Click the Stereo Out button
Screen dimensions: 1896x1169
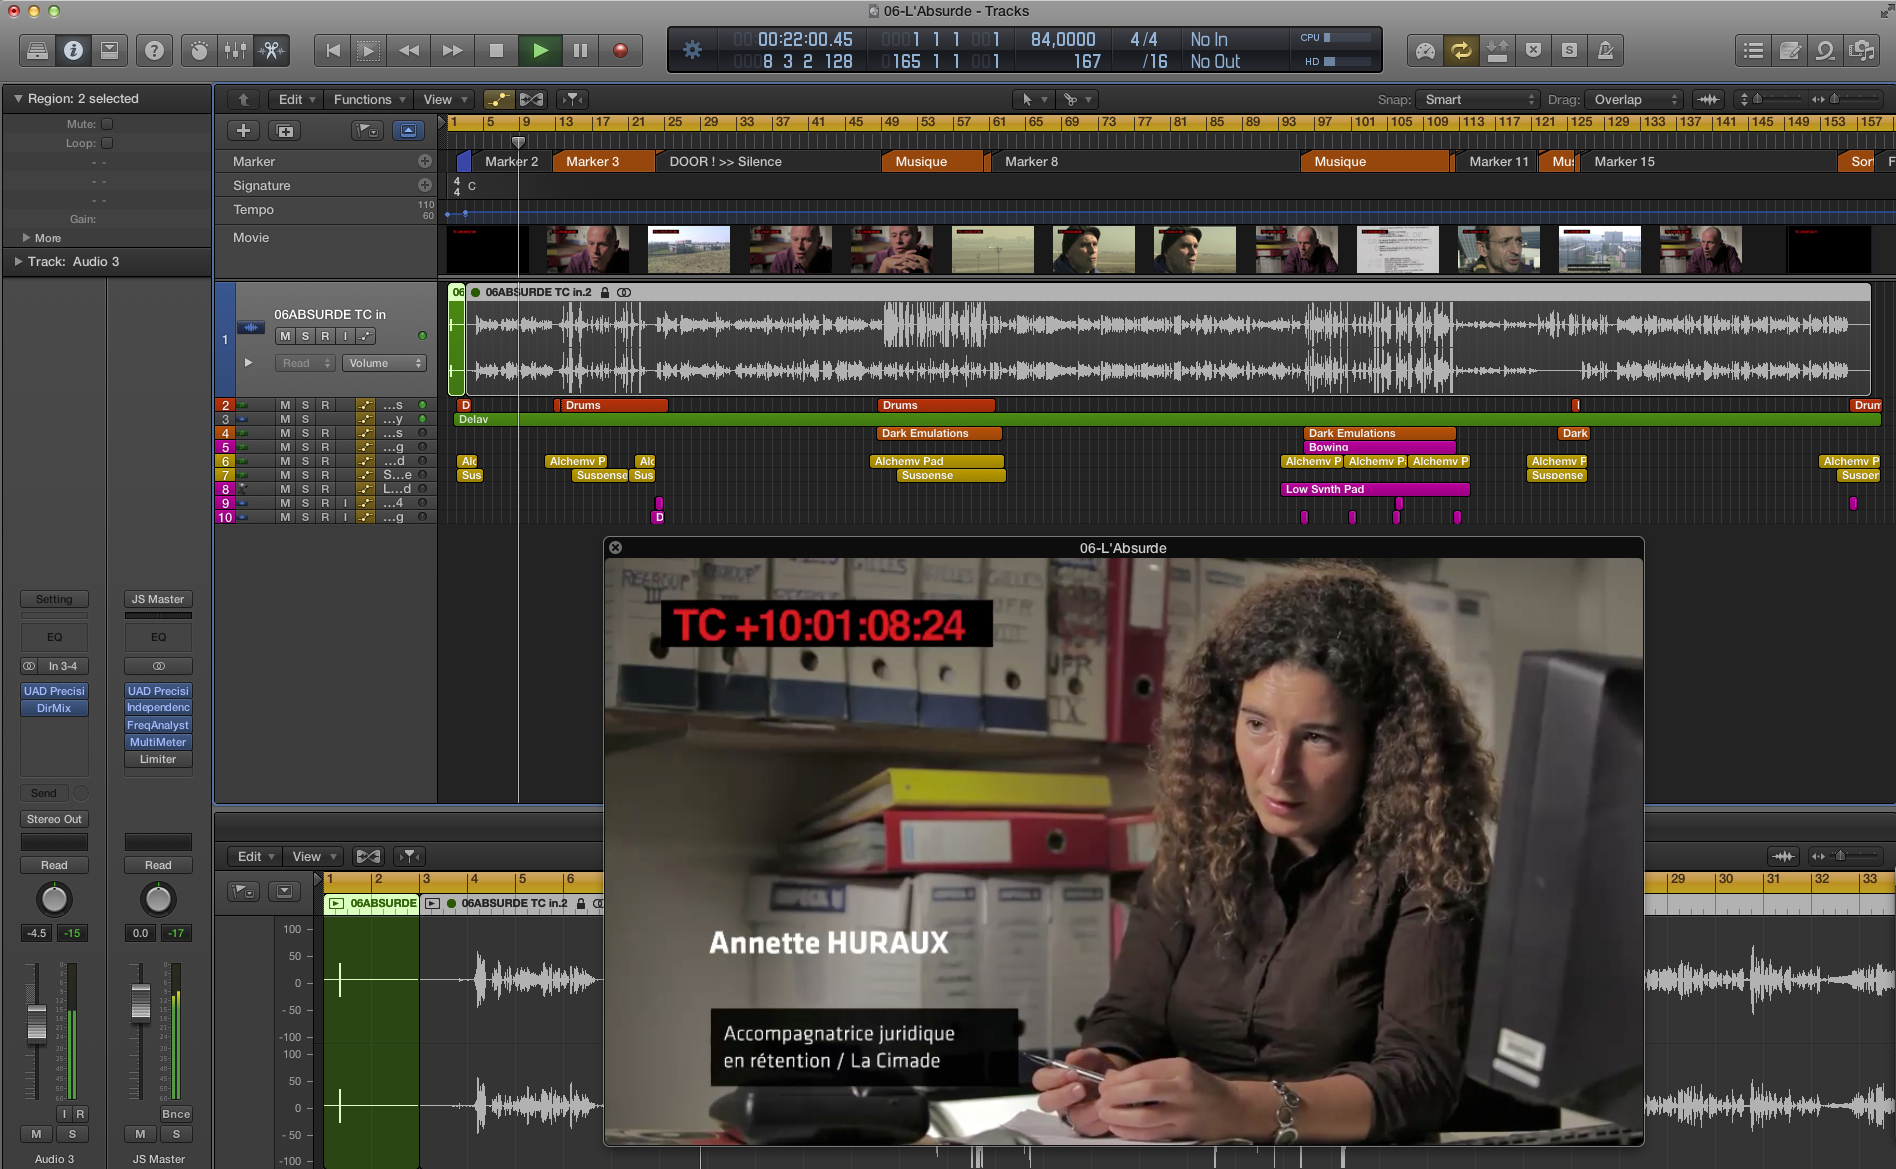[x=54, y=818]
